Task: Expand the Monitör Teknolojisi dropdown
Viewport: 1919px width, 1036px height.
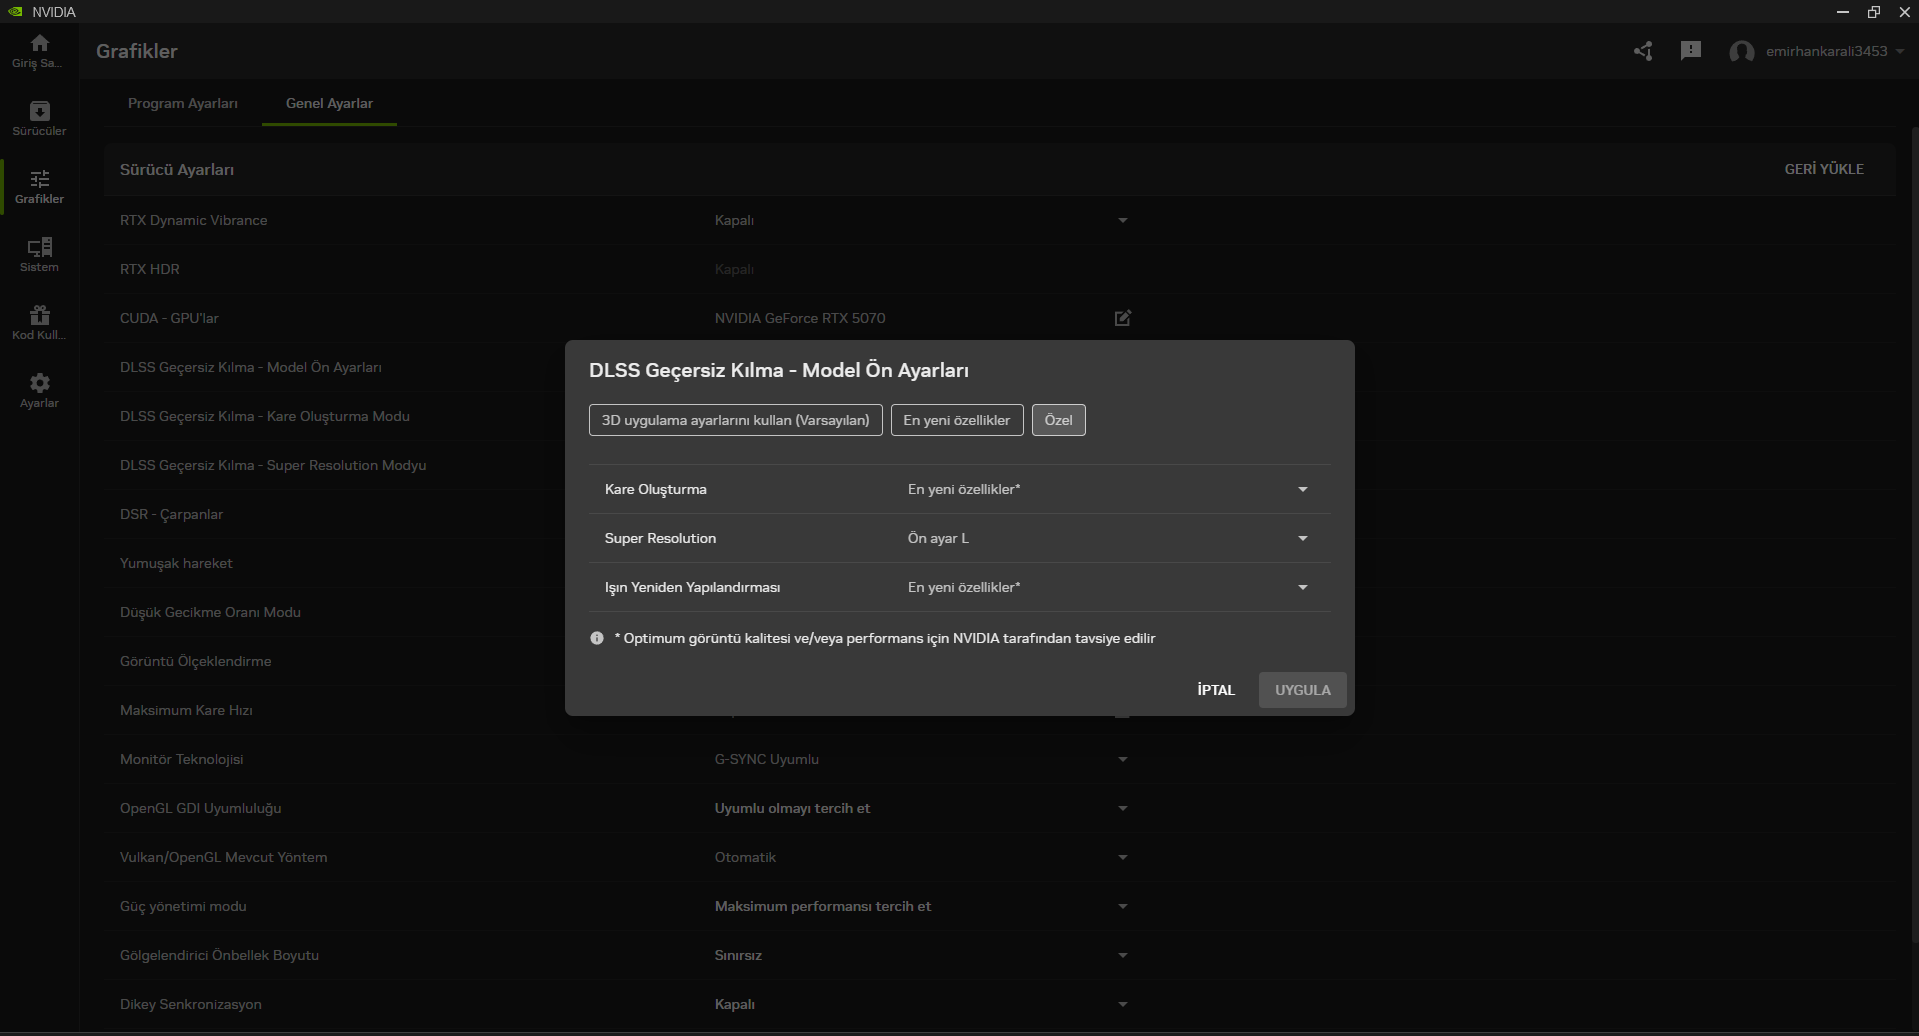Action: click(1123, 759)
